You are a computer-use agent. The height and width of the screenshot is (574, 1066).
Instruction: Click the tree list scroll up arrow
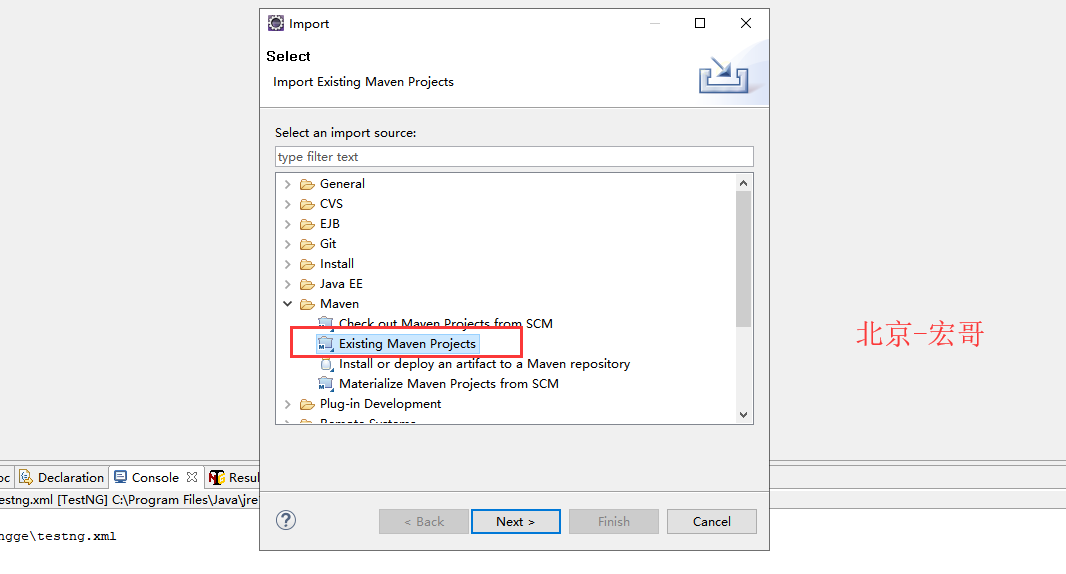743,183
